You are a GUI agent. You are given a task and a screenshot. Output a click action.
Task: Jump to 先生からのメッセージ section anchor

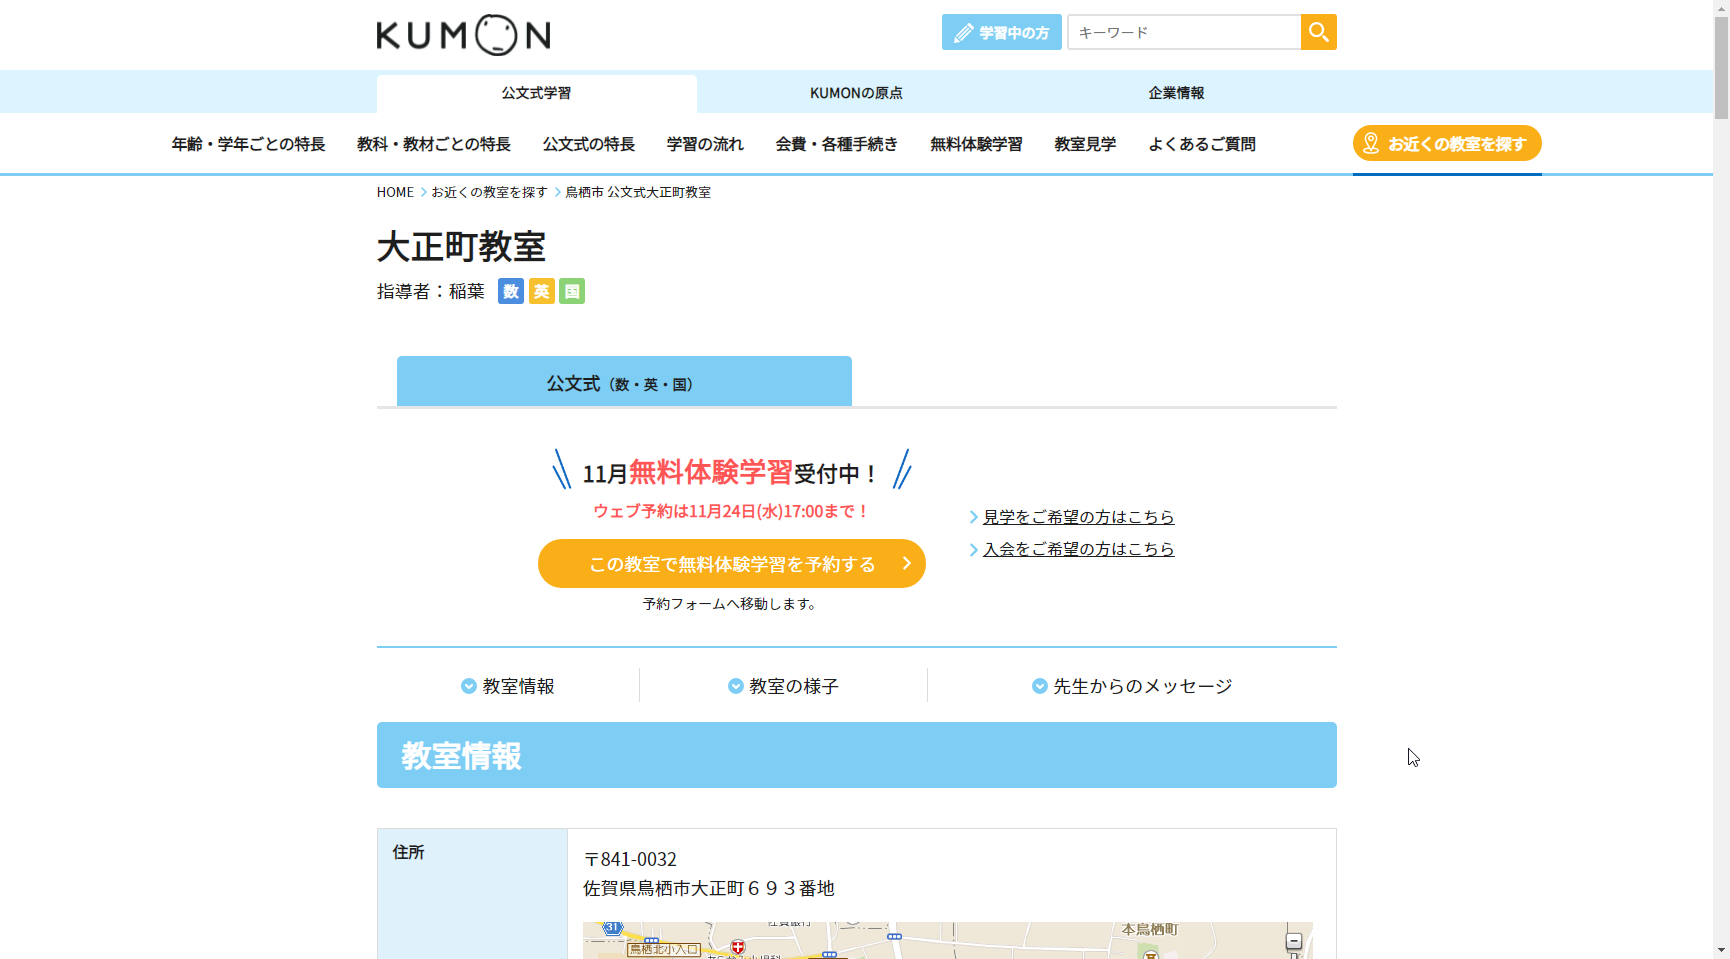tap(1132, 686)
